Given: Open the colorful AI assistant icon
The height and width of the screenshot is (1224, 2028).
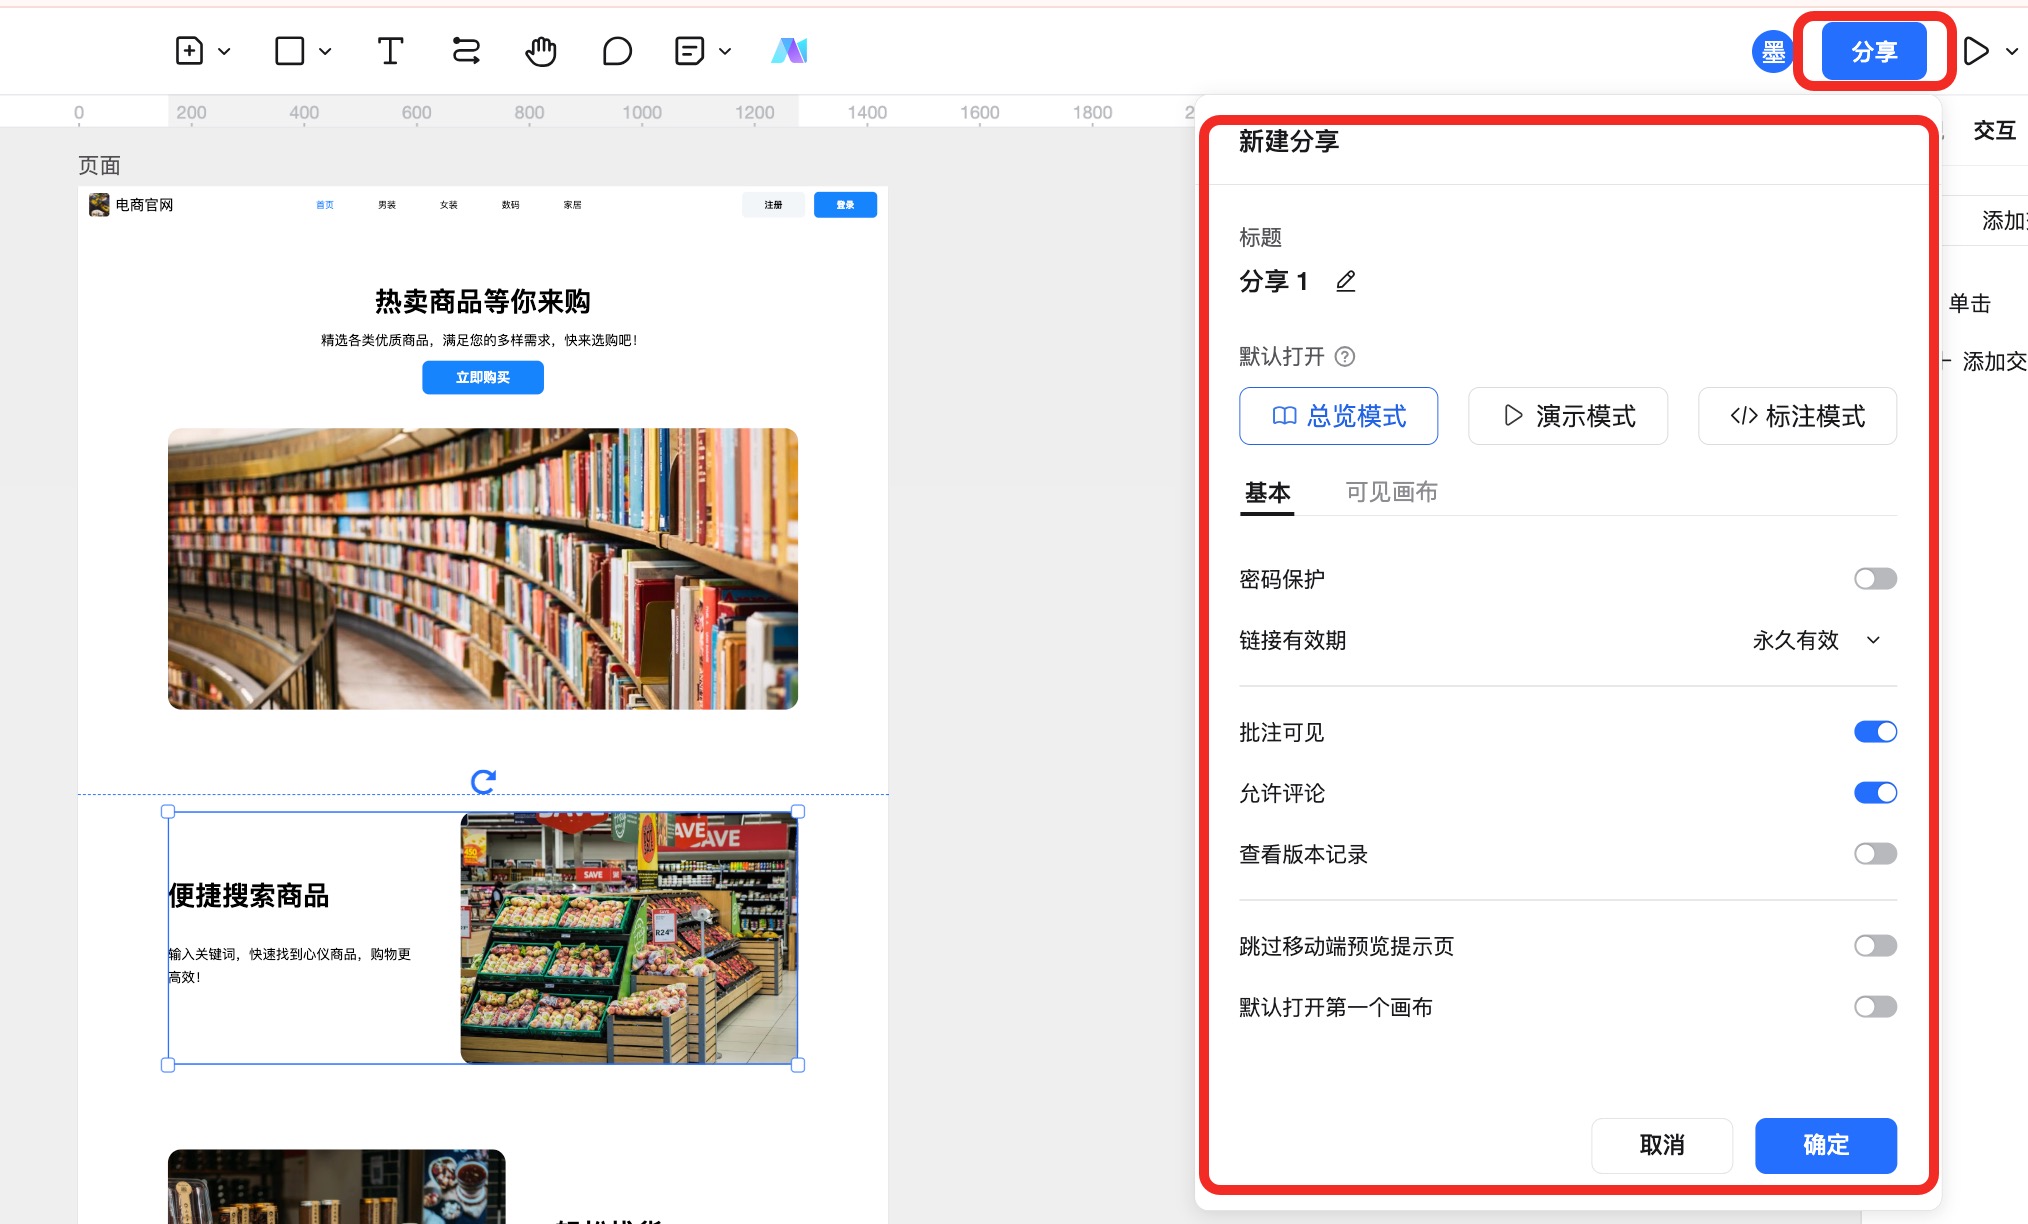Looking at the screenshot, I should (x=789, y=51).
